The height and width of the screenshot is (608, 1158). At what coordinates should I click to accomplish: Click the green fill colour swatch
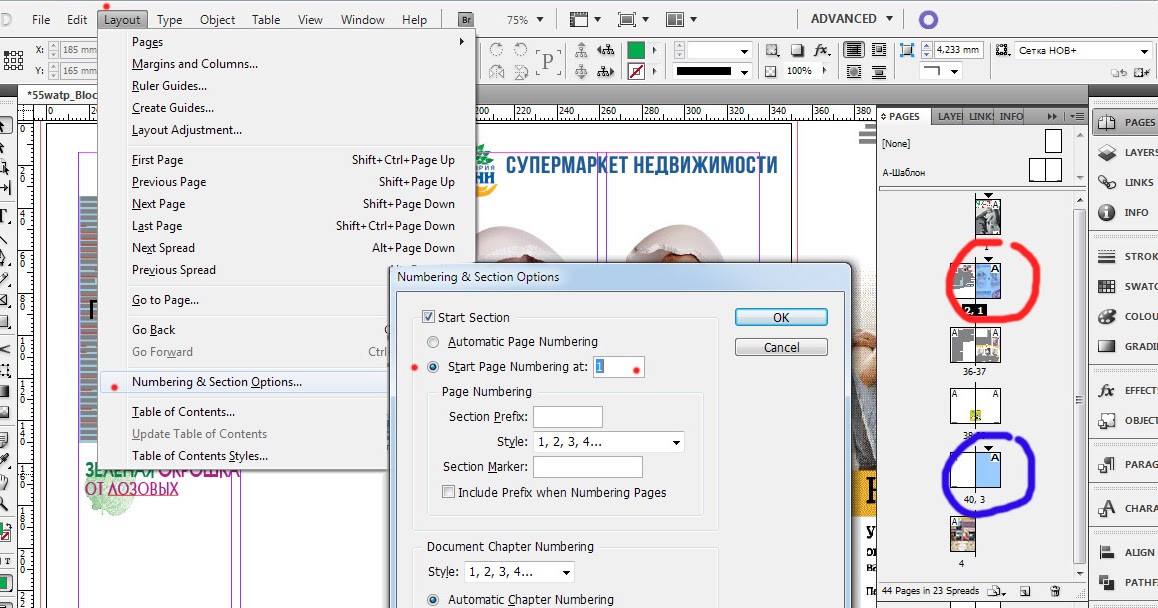pyautogui.click(x=635, y=50)
